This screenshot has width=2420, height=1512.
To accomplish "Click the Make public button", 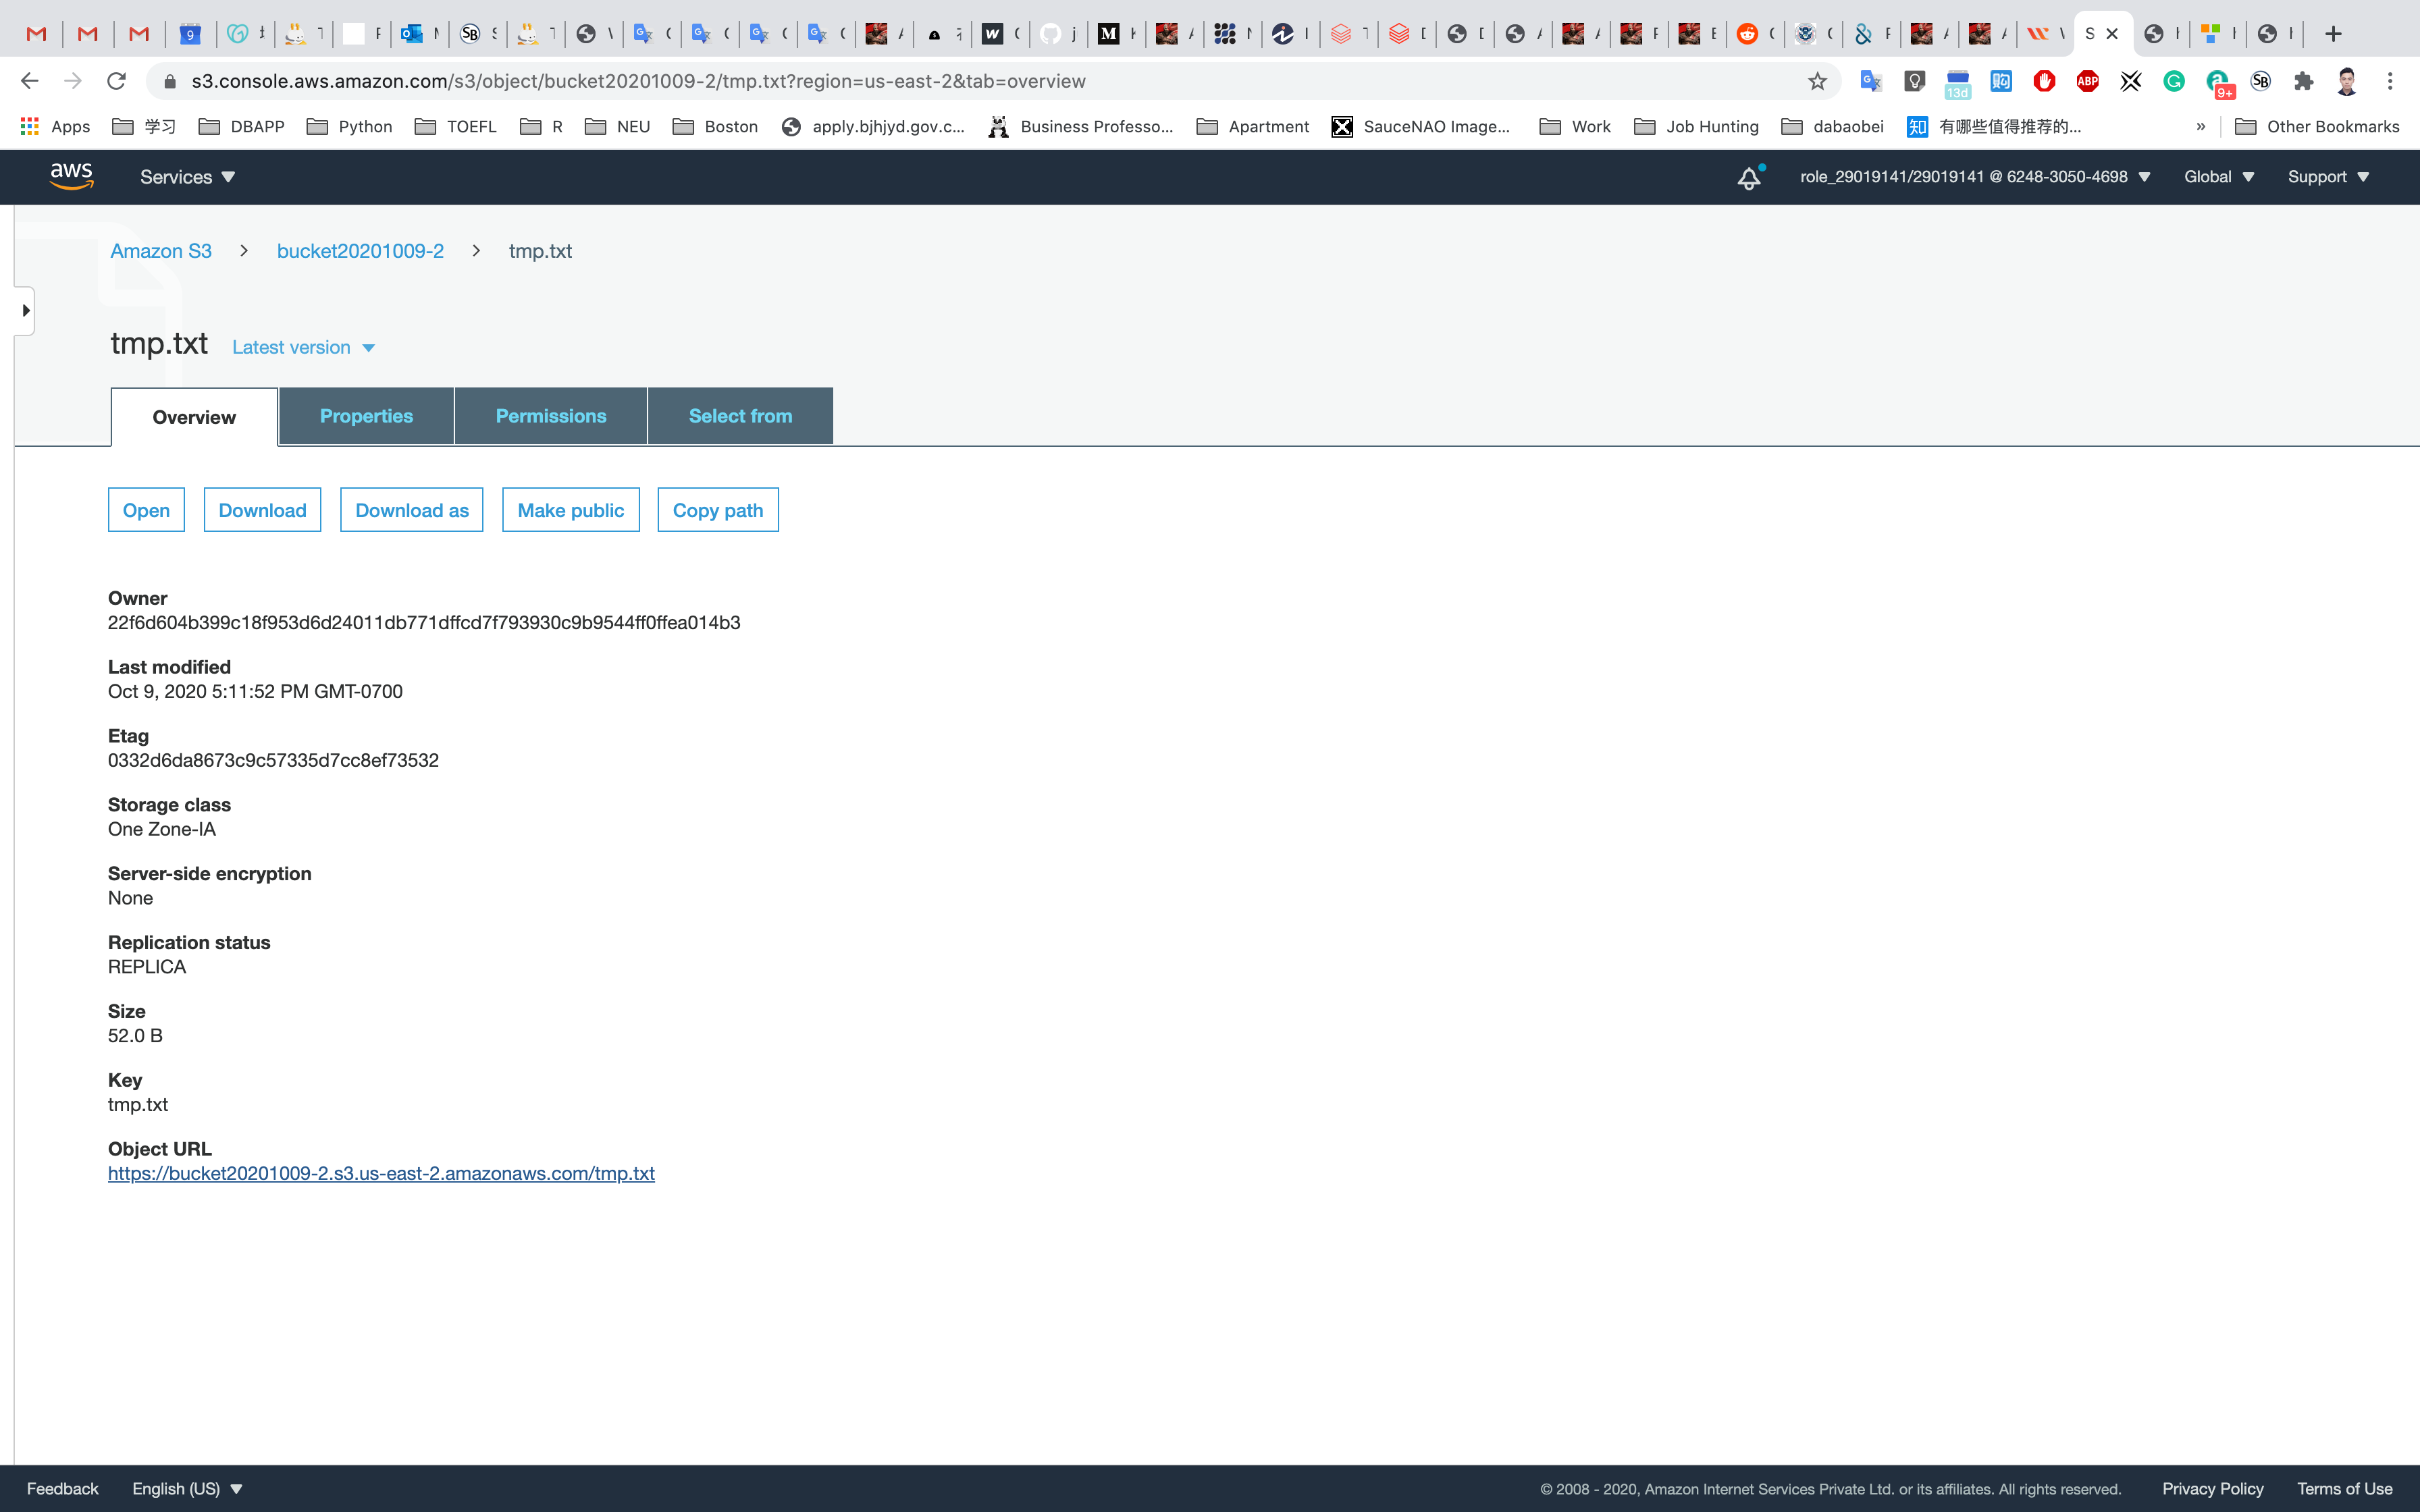I will tap(570, 510).
